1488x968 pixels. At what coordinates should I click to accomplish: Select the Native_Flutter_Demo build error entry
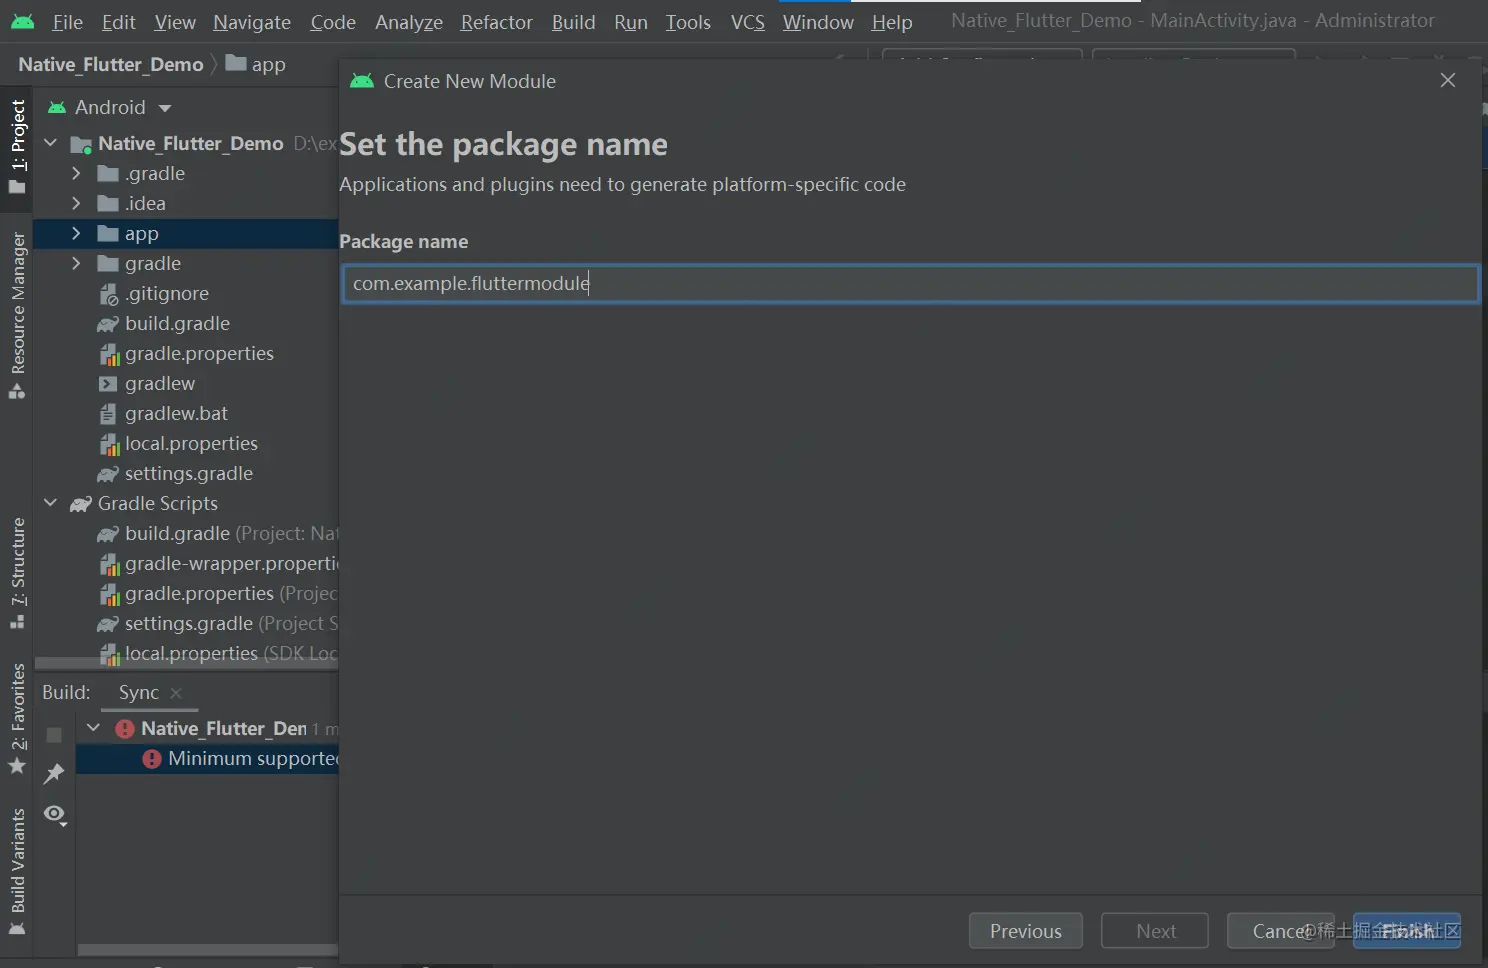(223, 728)
